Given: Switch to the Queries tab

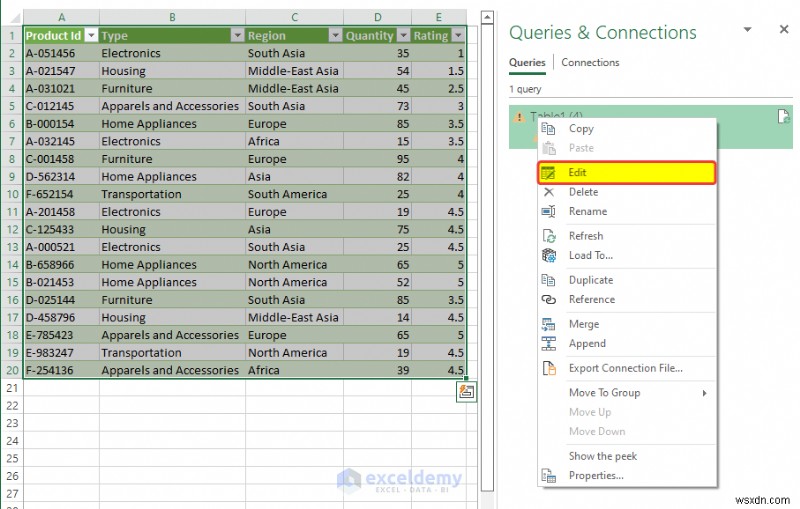Looking at the screenshot, I should (527, 63).
